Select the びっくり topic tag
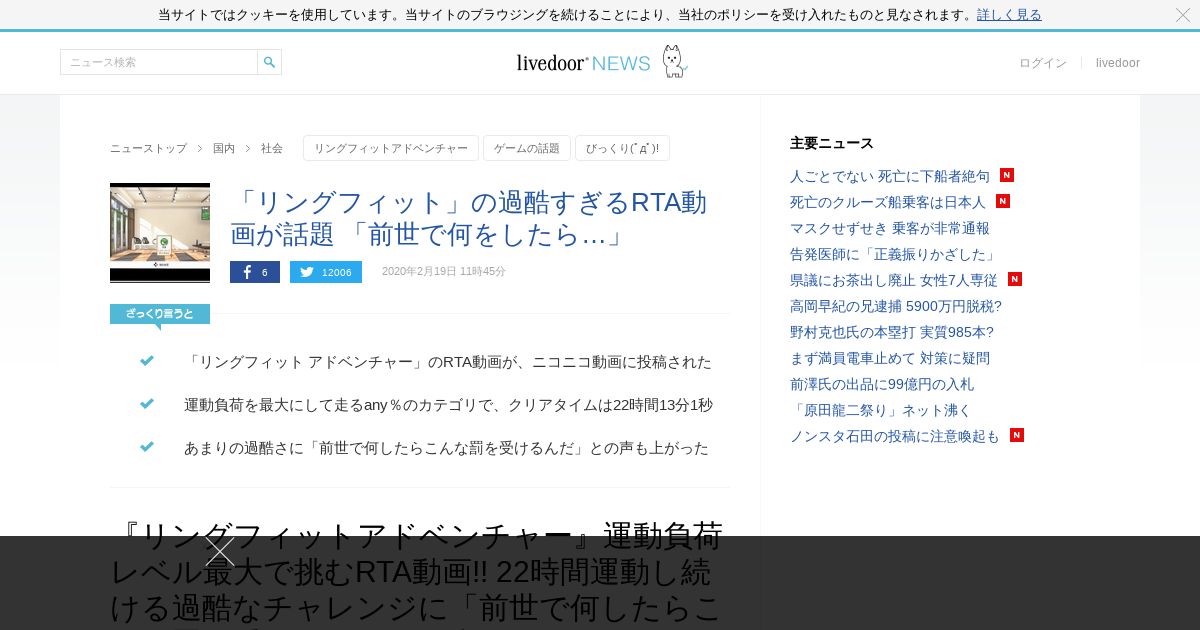The width and height of the screenshot is (1200, 630). coord(622,148)
